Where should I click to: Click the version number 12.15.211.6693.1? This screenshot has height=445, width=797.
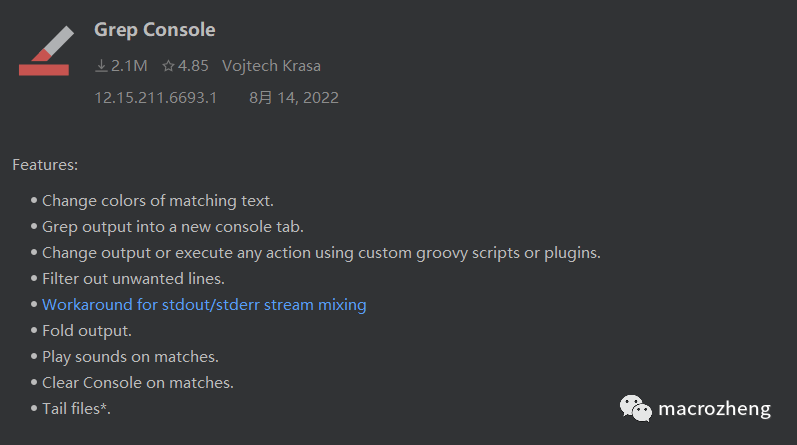pos(156,98)
